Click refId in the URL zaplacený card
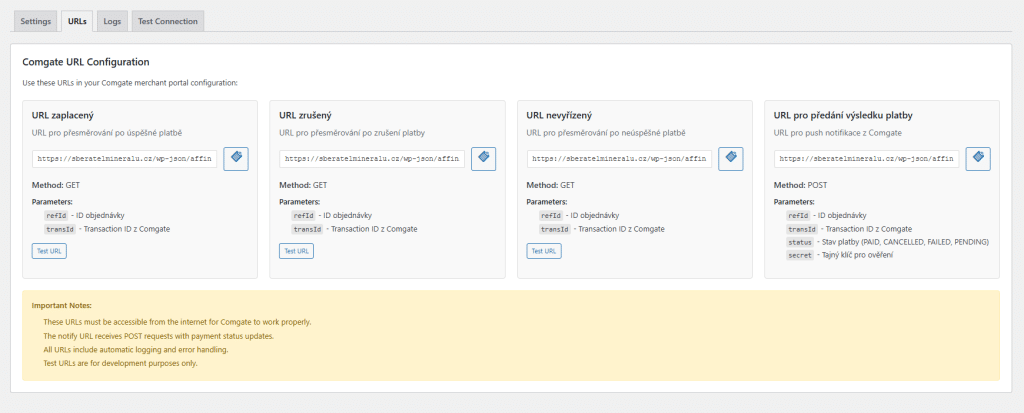1024x413 pixels. (56, 216)
